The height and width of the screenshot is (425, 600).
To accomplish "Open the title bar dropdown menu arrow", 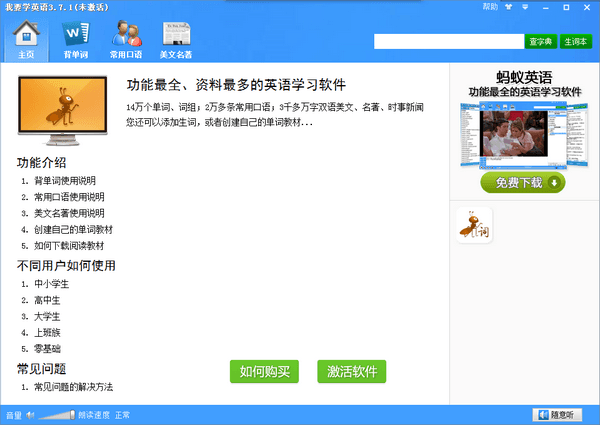I will [525, 7].
